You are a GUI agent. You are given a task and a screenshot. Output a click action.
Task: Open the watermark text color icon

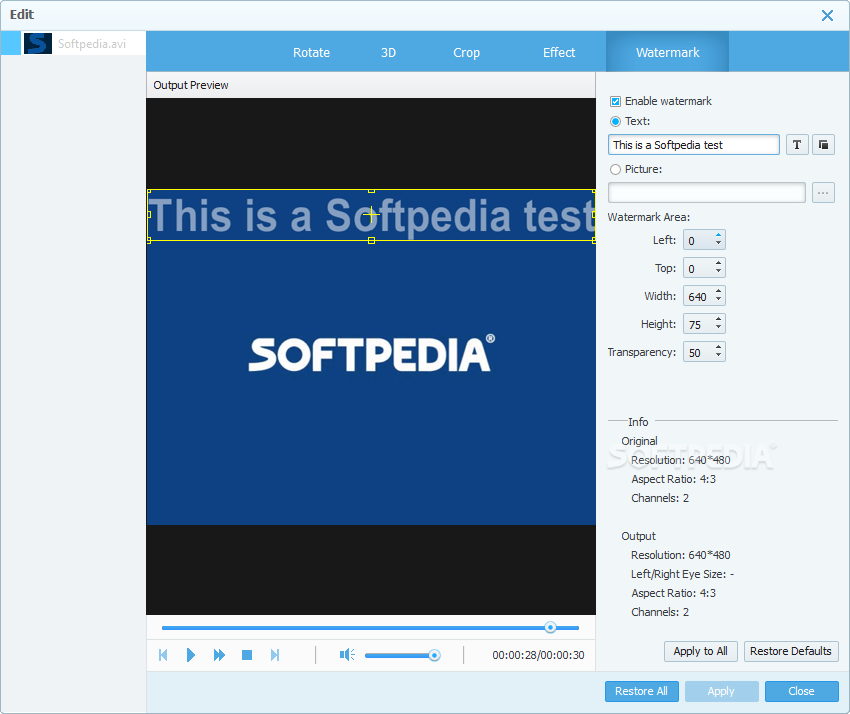823,145
